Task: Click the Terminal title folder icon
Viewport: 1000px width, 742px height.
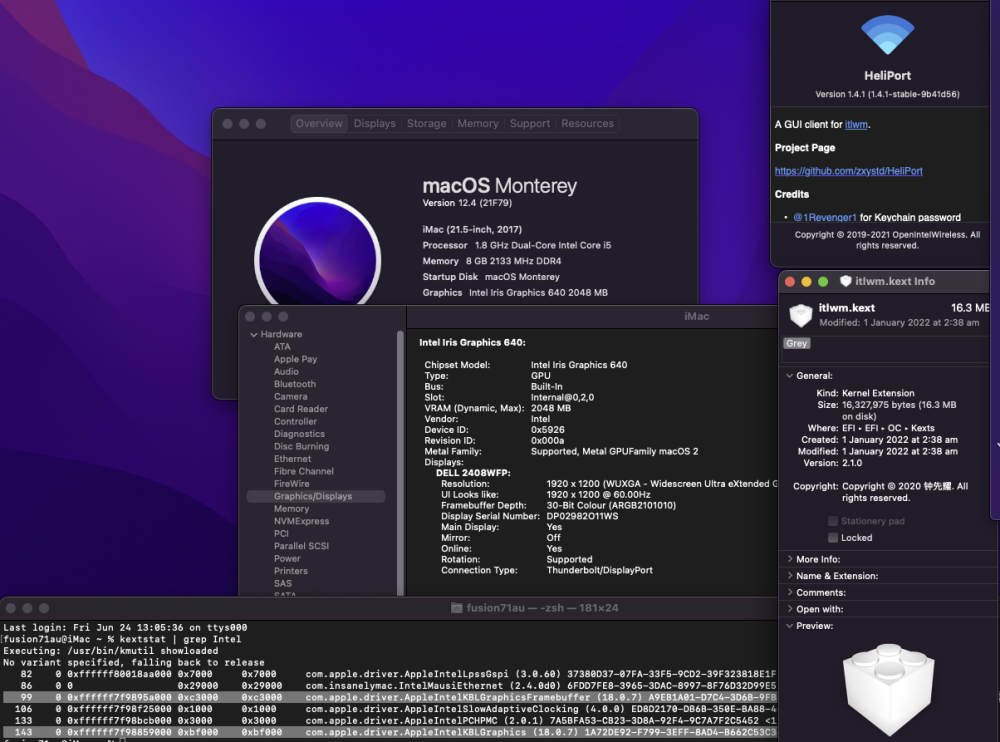Action: click(x=457, y=608)
